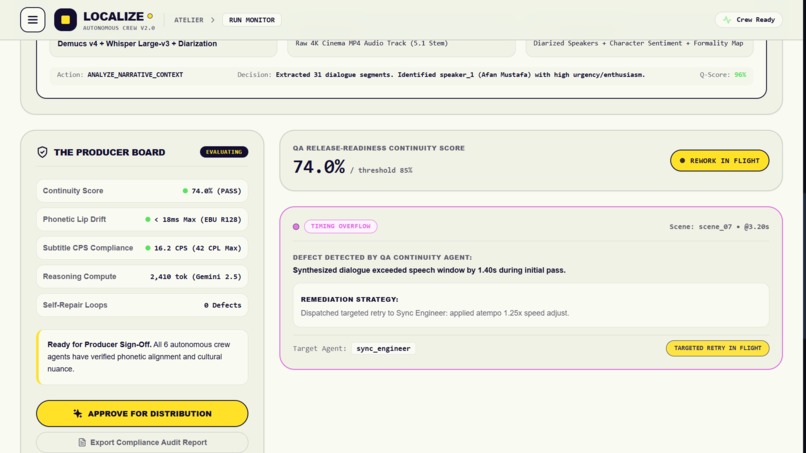Click Export Compliance Audit Report

(142, 442)
